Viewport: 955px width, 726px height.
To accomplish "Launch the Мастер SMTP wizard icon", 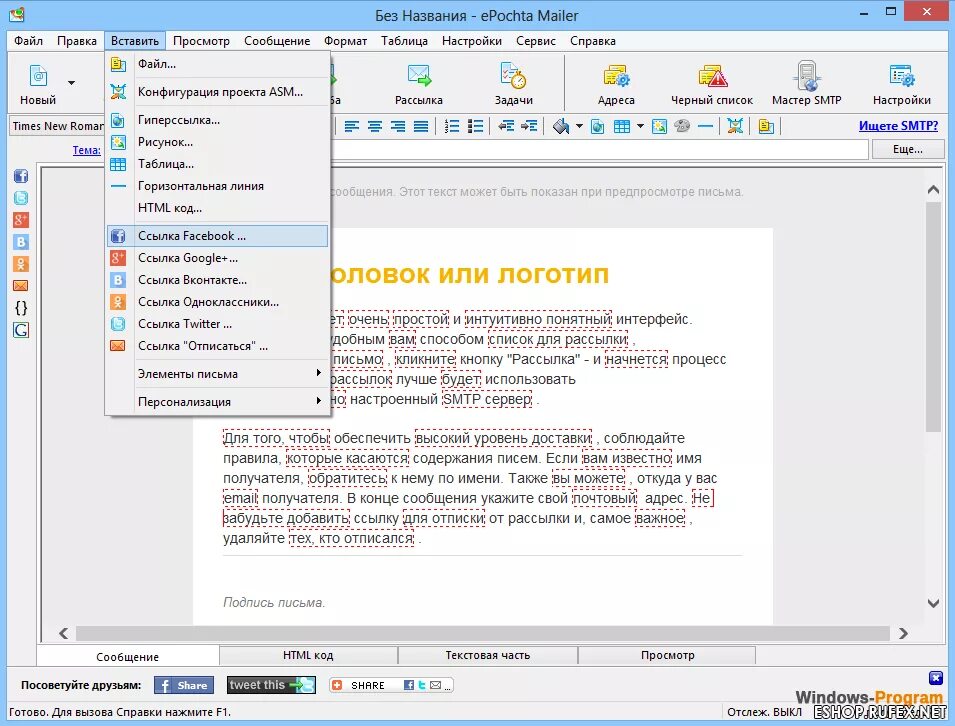I will pyautogui.click(x=807, y=83).
